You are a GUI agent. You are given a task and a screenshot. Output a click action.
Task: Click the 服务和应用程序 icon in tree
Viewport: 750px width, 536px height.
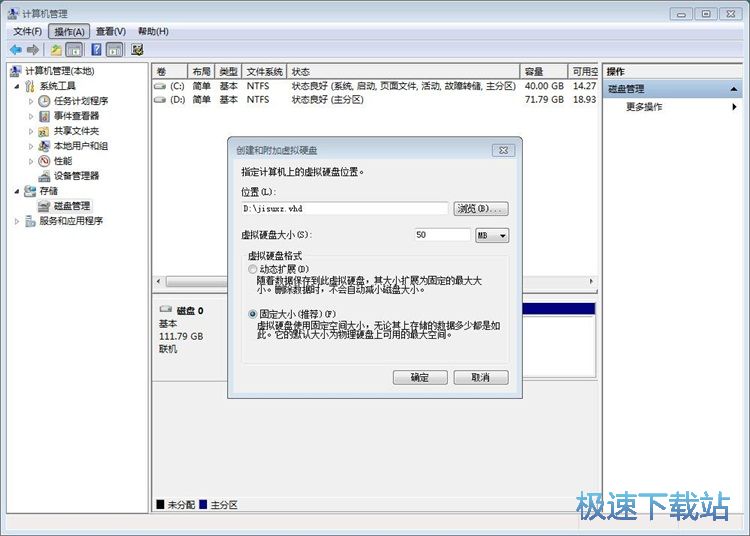click(30, 221)
